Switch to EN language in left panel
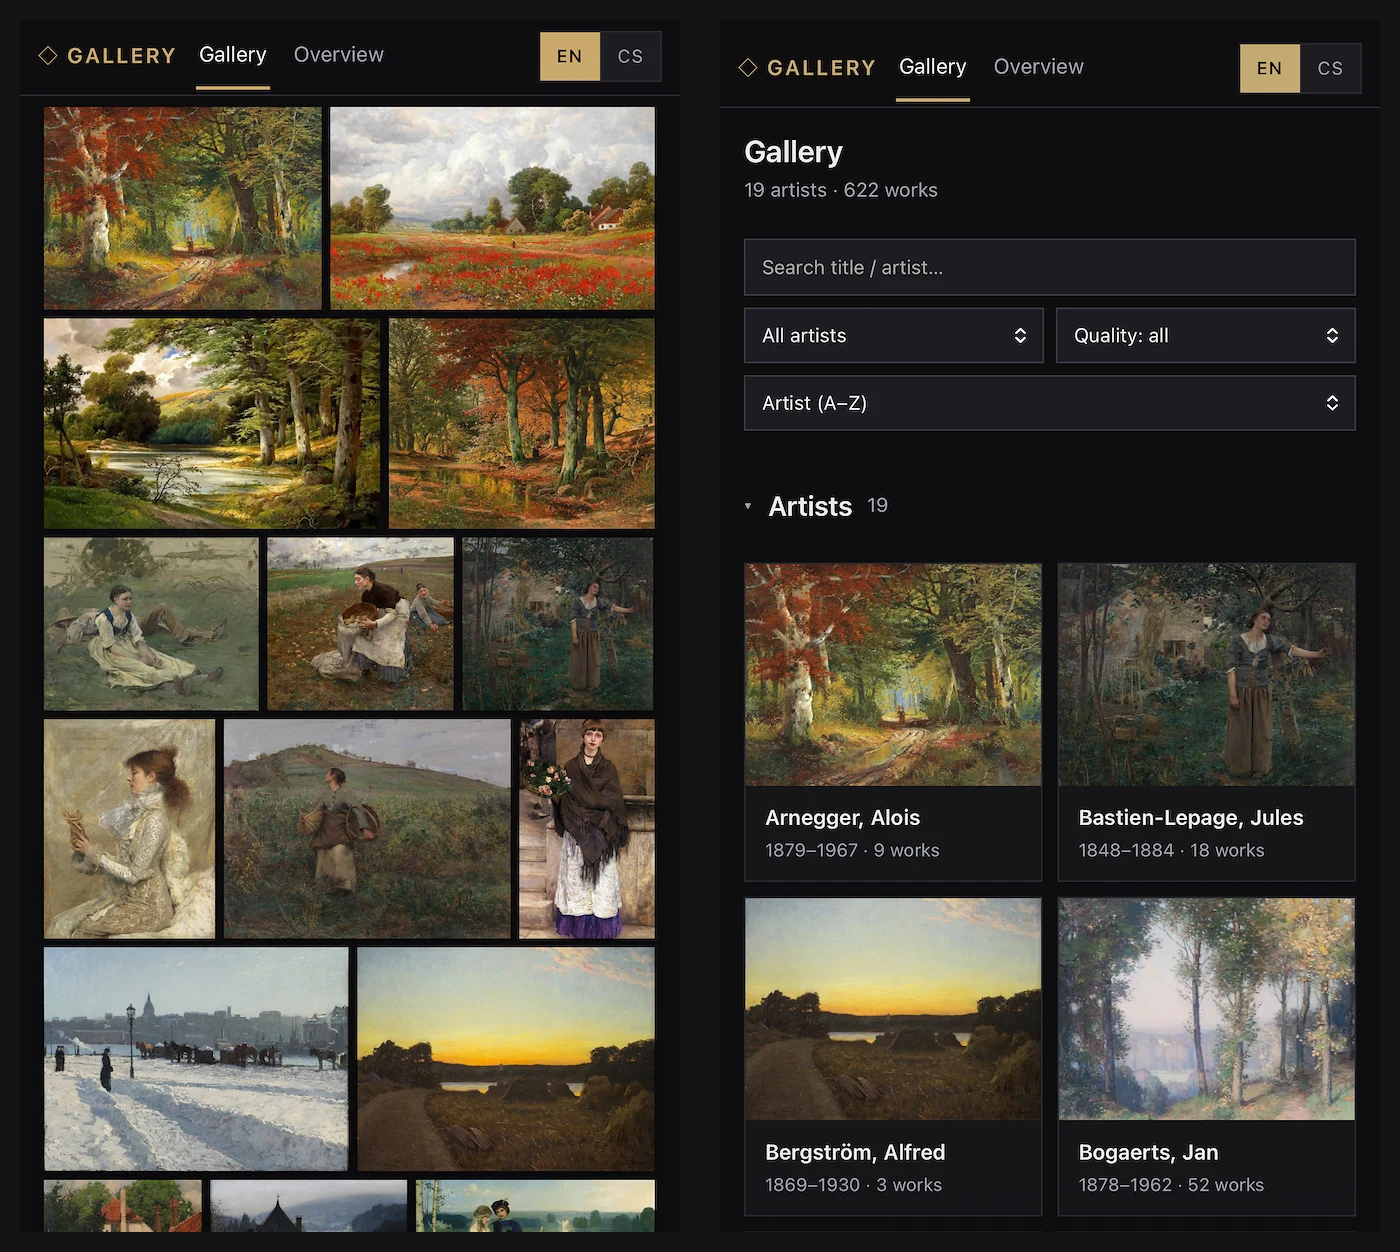 pyautogui.click(x=570, y=56)
